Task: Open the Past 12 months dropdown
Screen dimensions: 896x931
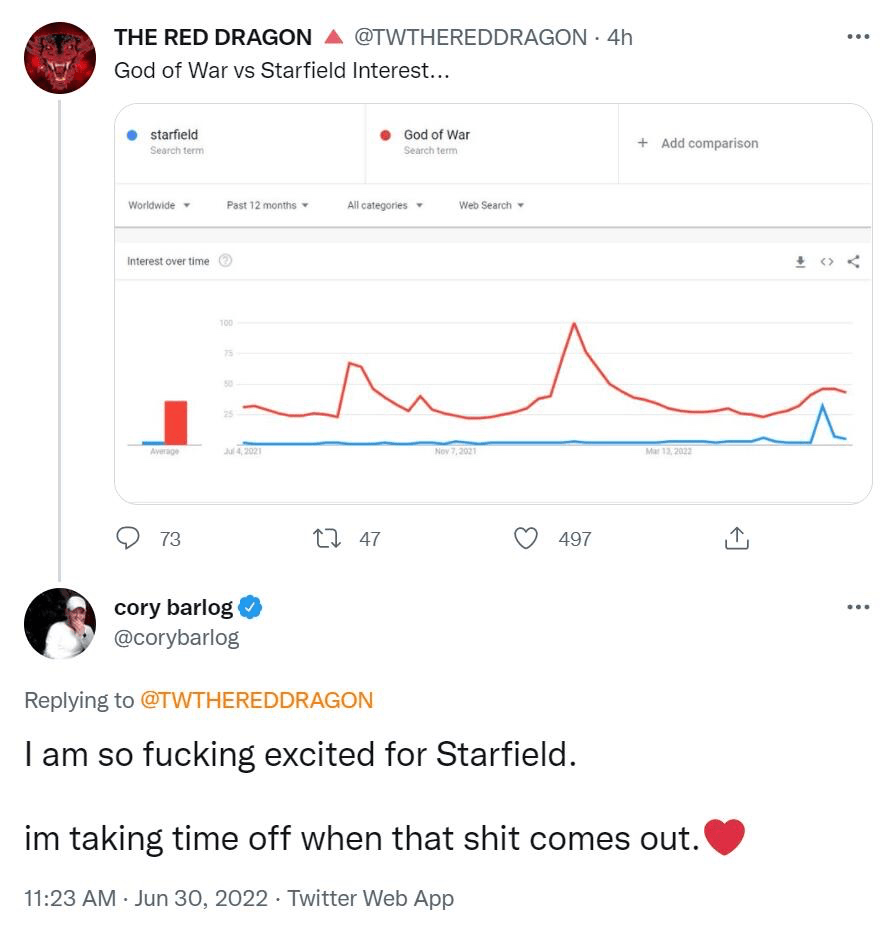Action: tap(267, 205)
